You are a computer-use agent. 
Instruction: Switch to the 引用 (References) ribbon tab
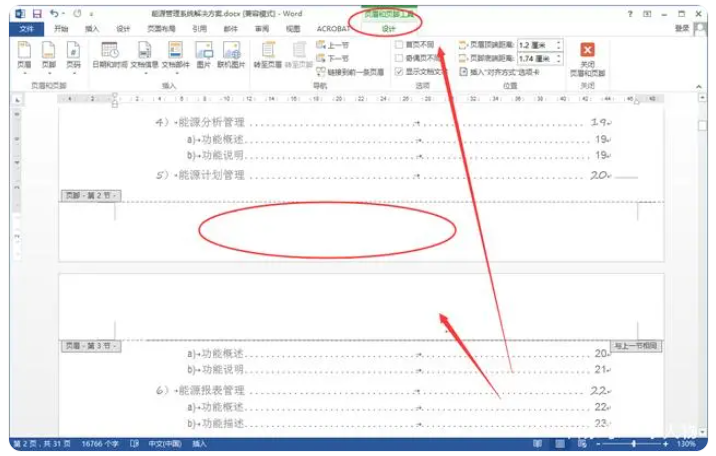(200, 29)
